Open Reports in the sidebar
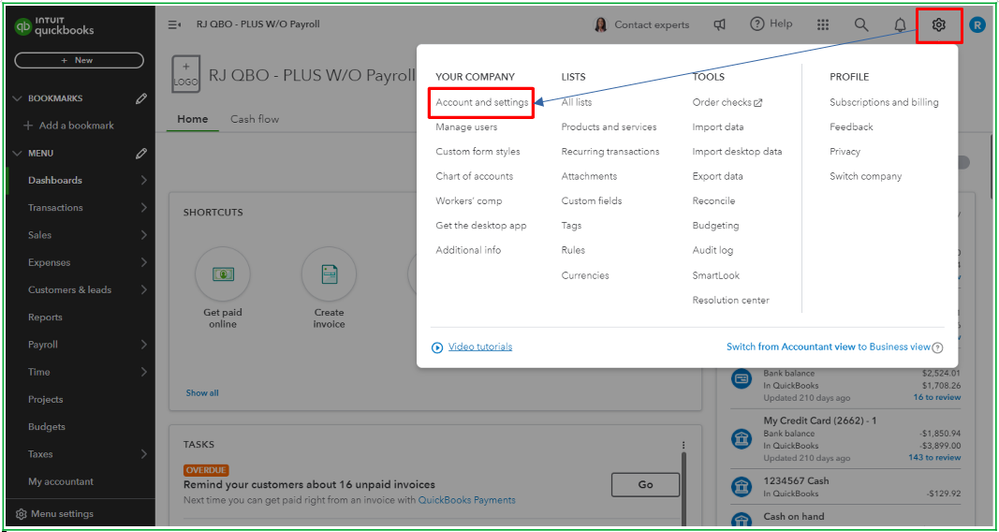Screen dimensions: 999x532 [x=45, y=317]
